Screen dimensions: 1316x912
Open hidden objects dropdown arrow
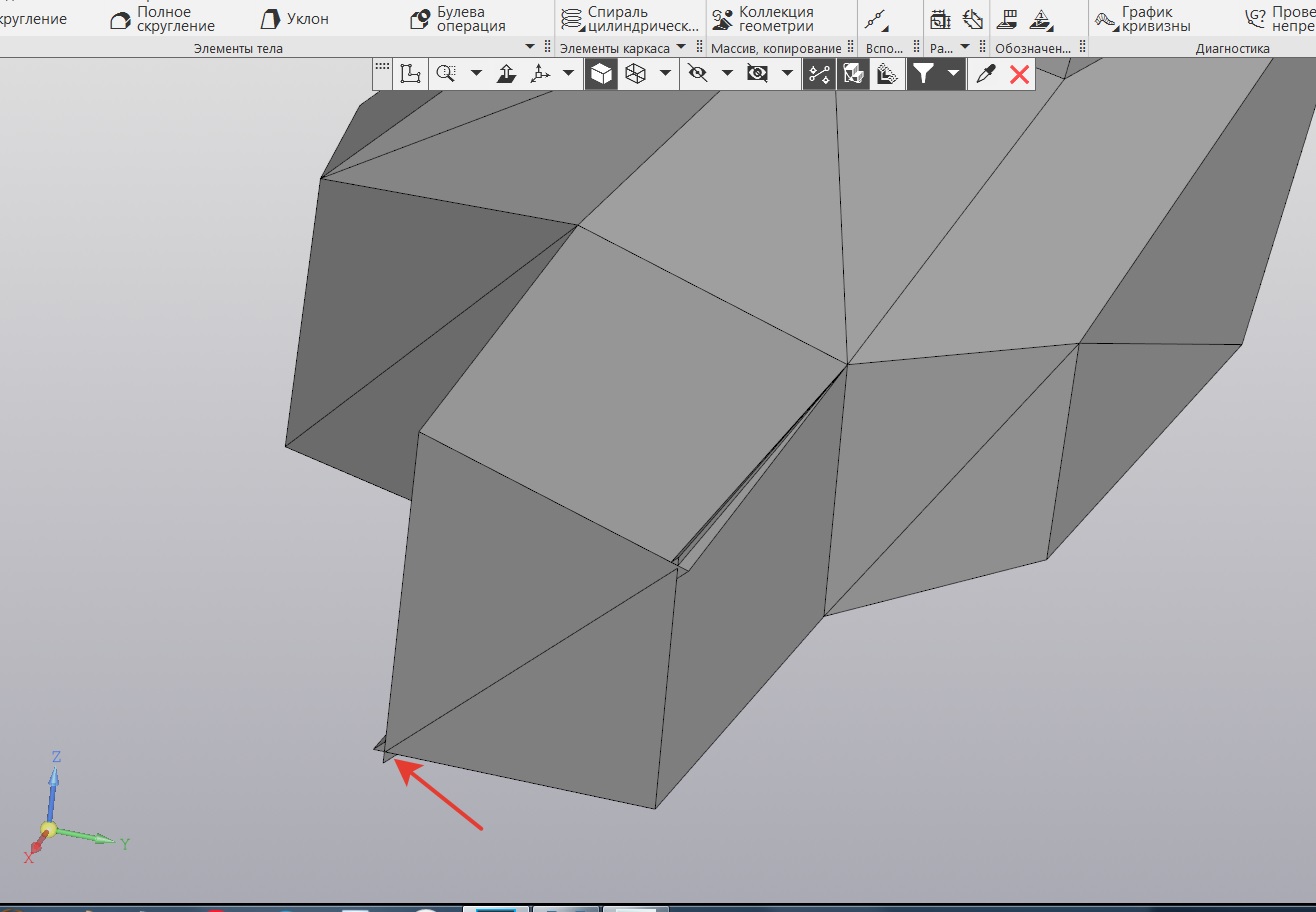(788, 73)
